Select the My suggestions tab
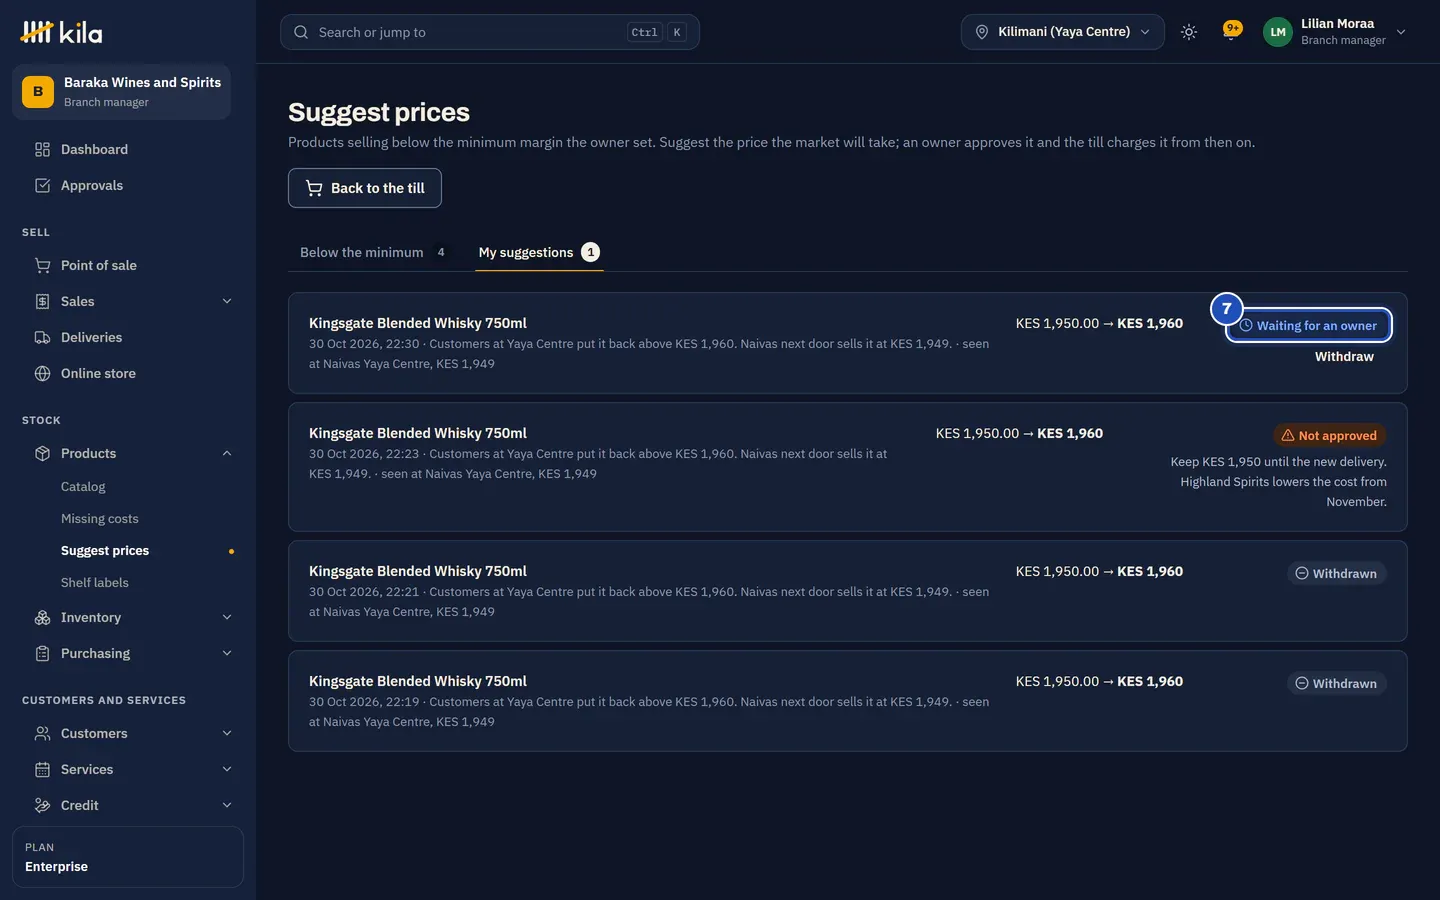 point(539,253)
